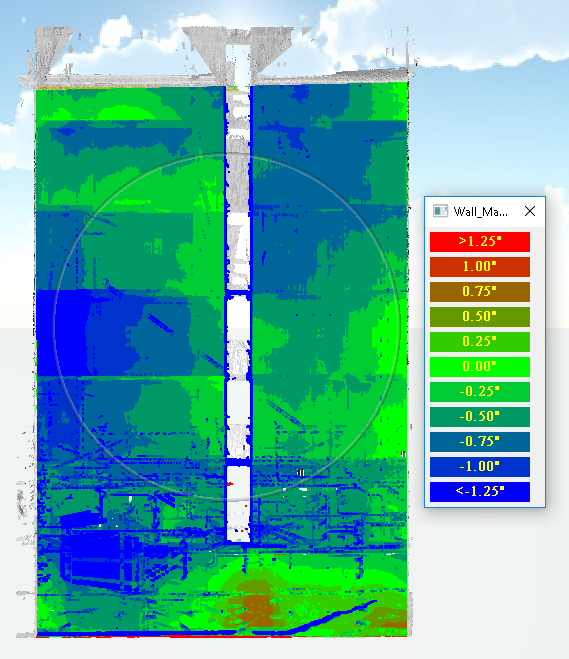Pick the <-1.25" deep blue legend swatch

tap(479, 492)
